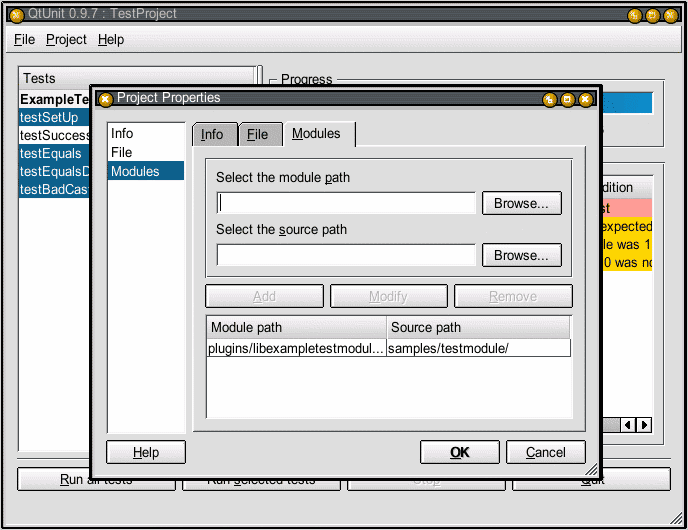Select the ExampleTe root test item
This screenshot has height=530, width=688.
coord(54,99)
